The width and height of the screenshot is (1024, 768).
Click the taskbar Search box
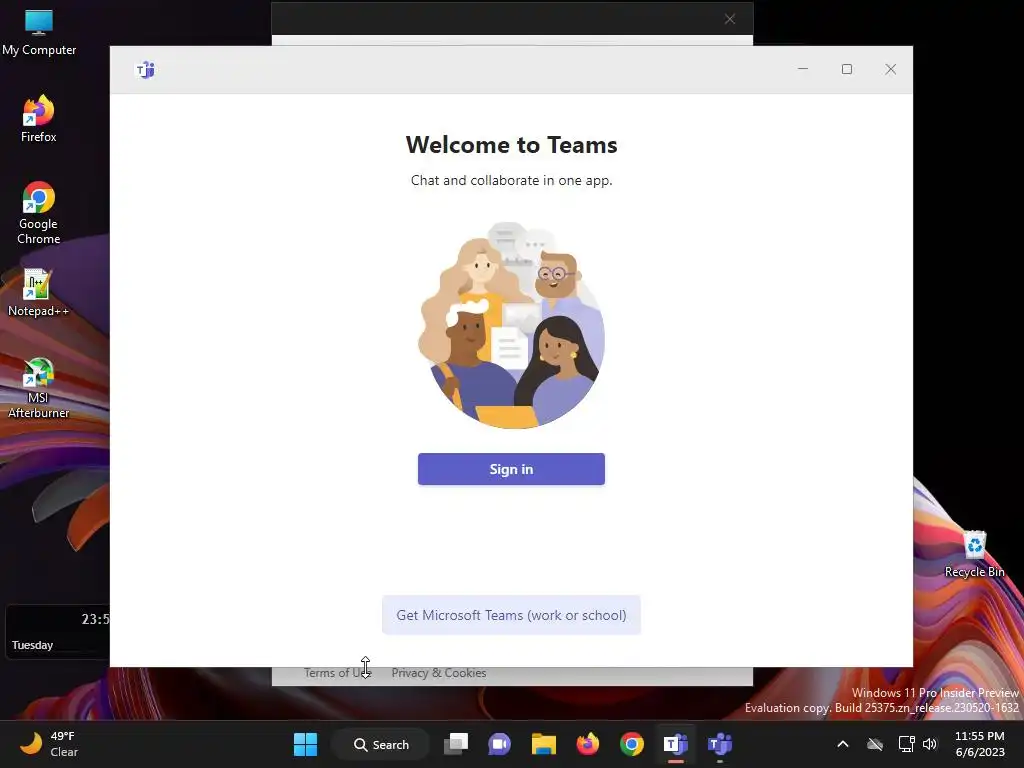point(381,744)
